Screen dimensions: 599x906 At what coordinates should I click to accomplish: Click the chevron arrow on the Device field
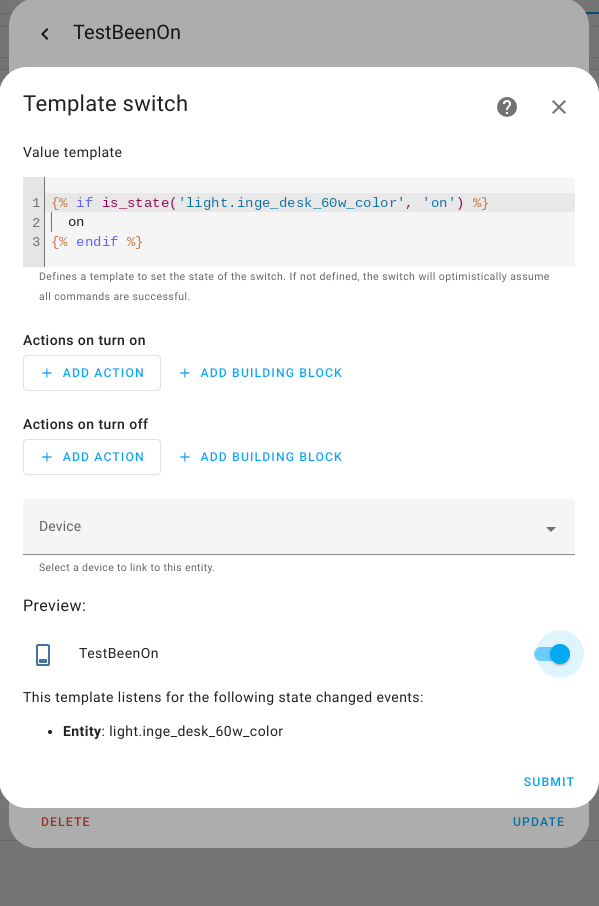click(551, 529)
